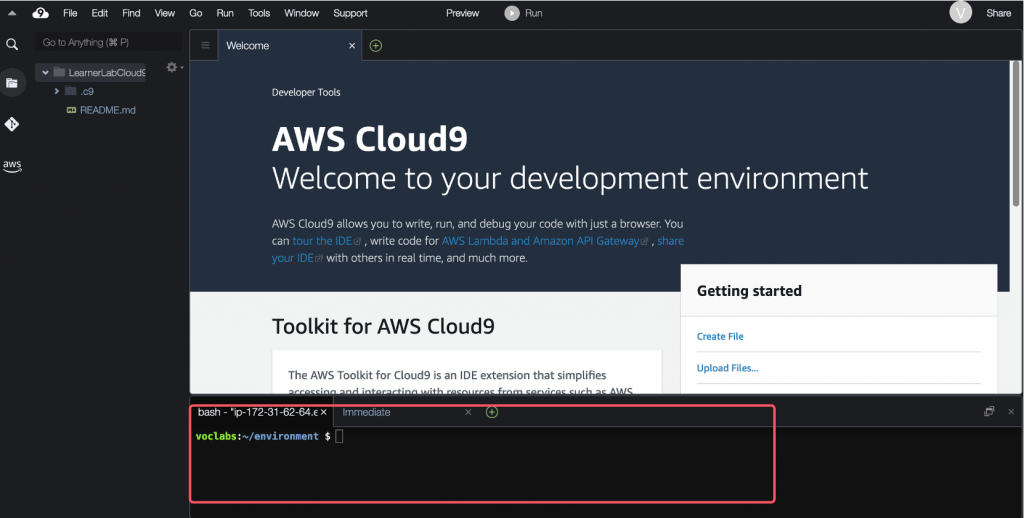Open file tree settings gear menu

coord(174,67)
